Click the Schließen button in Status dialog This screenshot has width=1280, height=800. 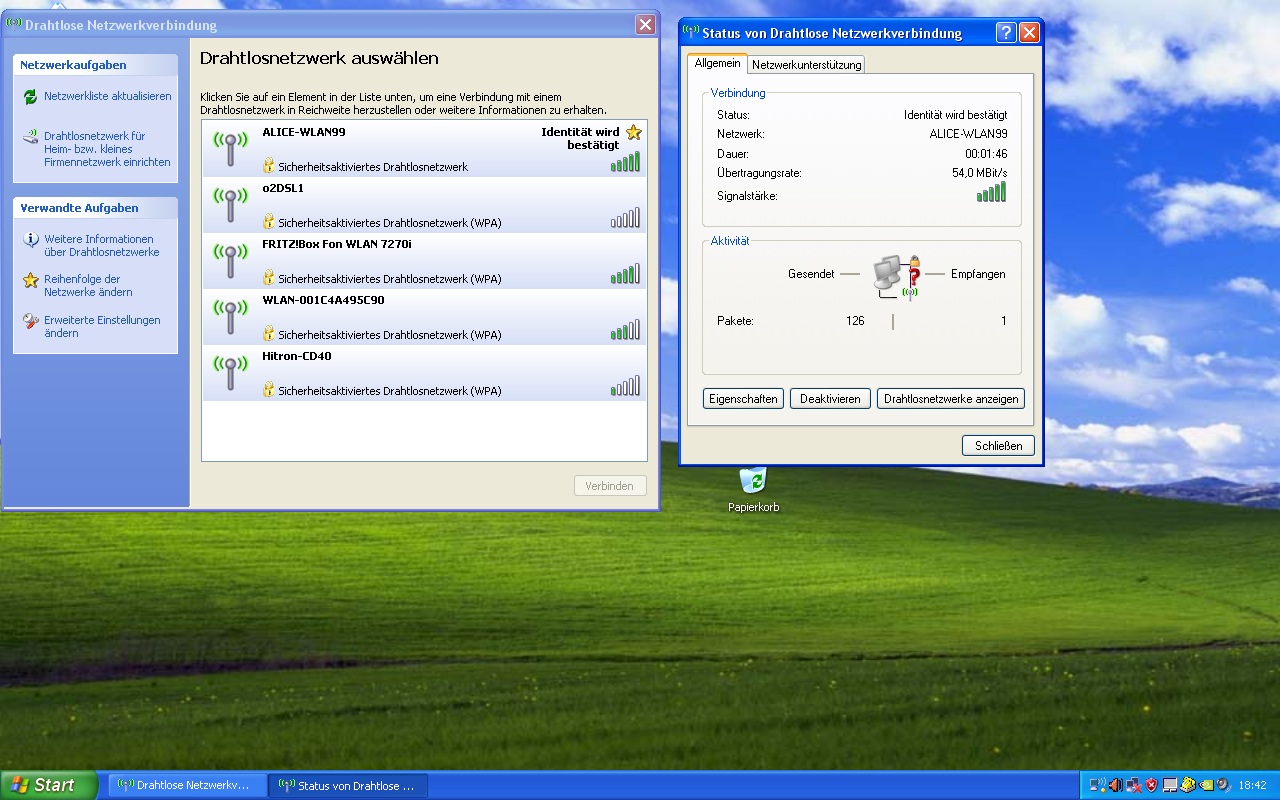(x=998, y=445)
